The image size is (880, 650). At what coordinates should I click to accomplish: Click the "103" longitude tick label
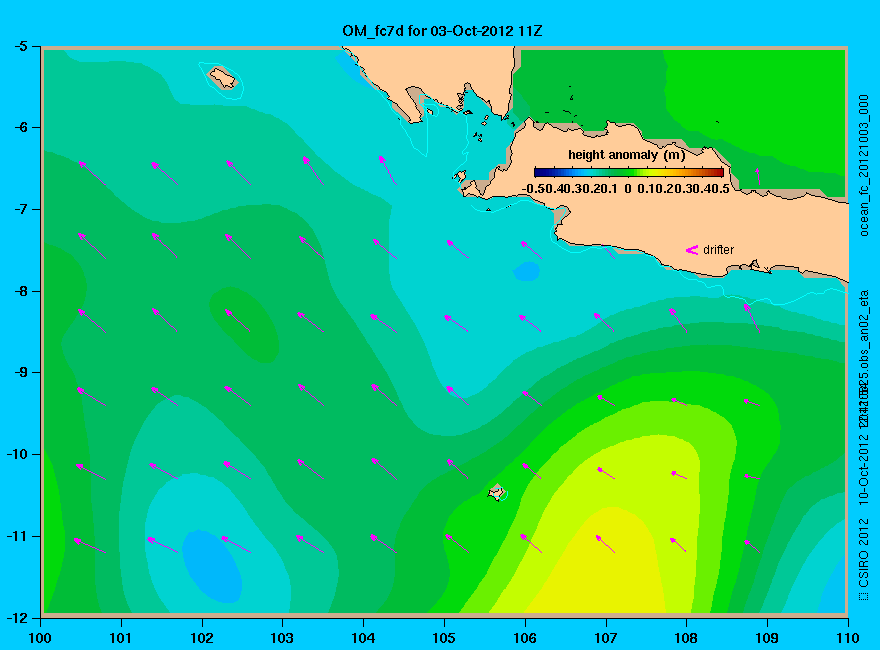click(x=282, y=638)
